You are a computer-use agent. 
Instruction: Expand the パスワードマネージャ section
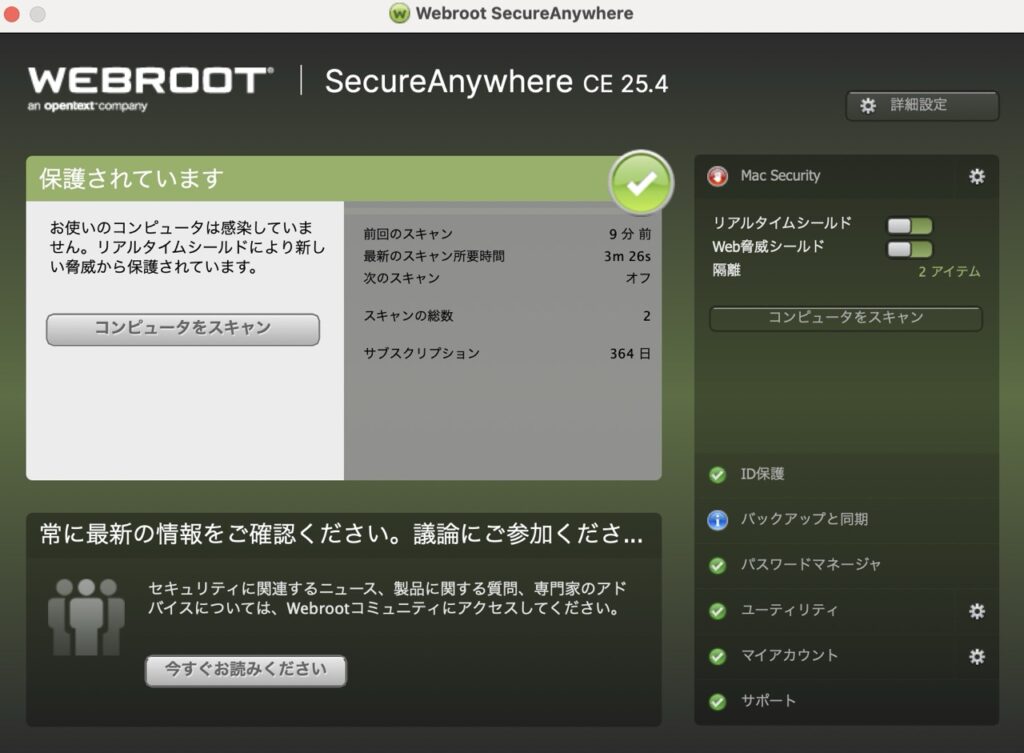(810, 565)
